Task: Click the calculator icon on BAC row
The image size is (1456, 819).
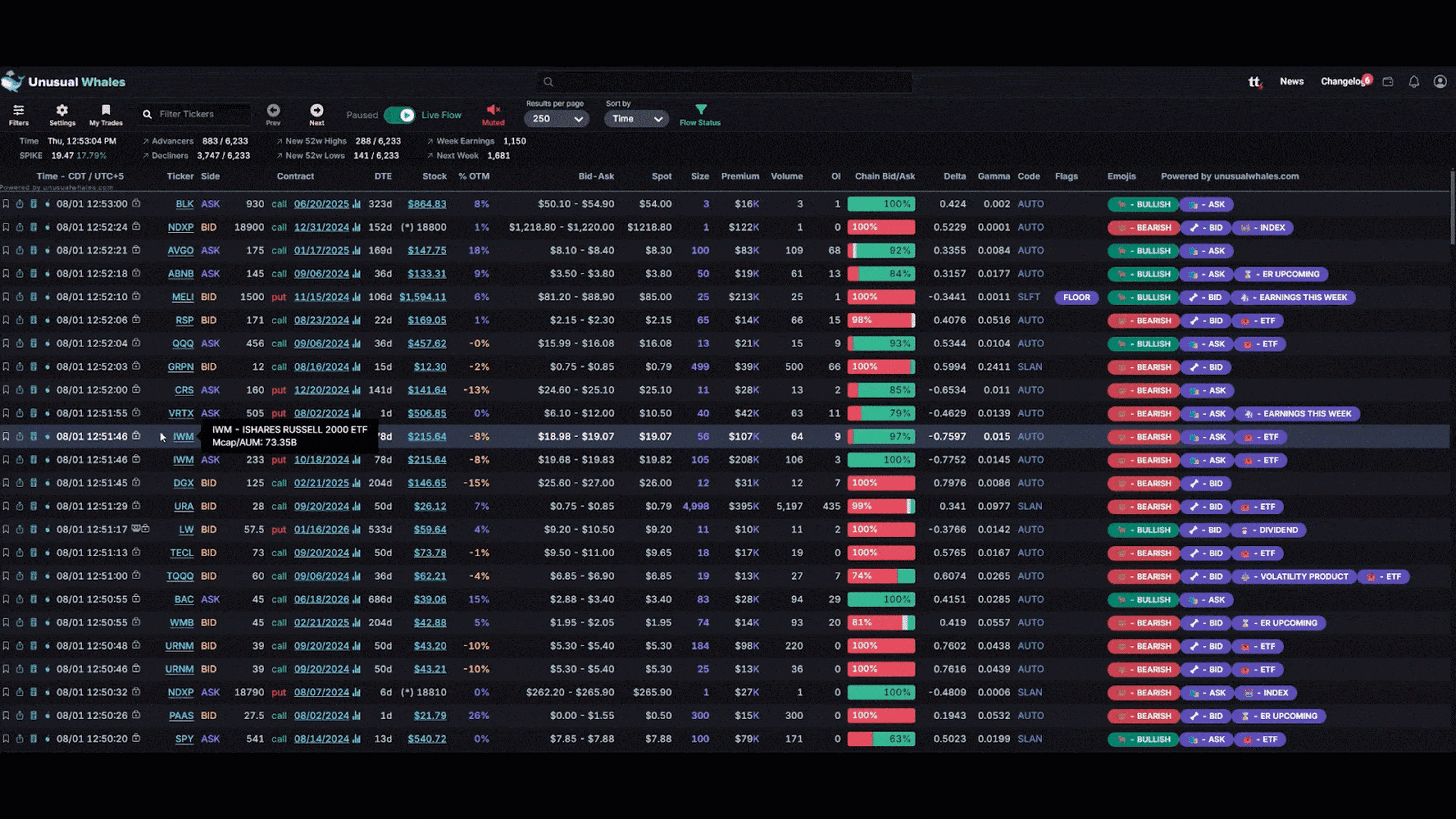Action: (x=33, y=599)
